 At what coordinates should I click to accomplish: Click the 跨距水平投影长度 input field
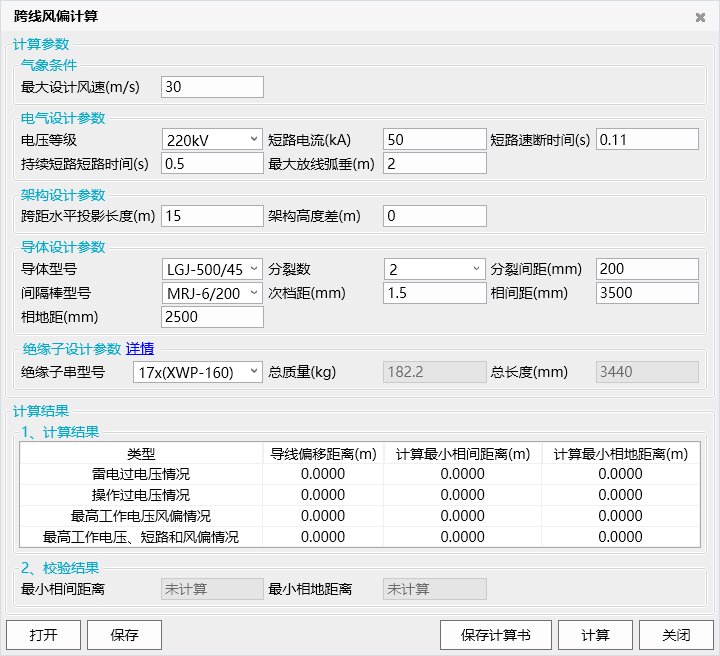(212, 215)
